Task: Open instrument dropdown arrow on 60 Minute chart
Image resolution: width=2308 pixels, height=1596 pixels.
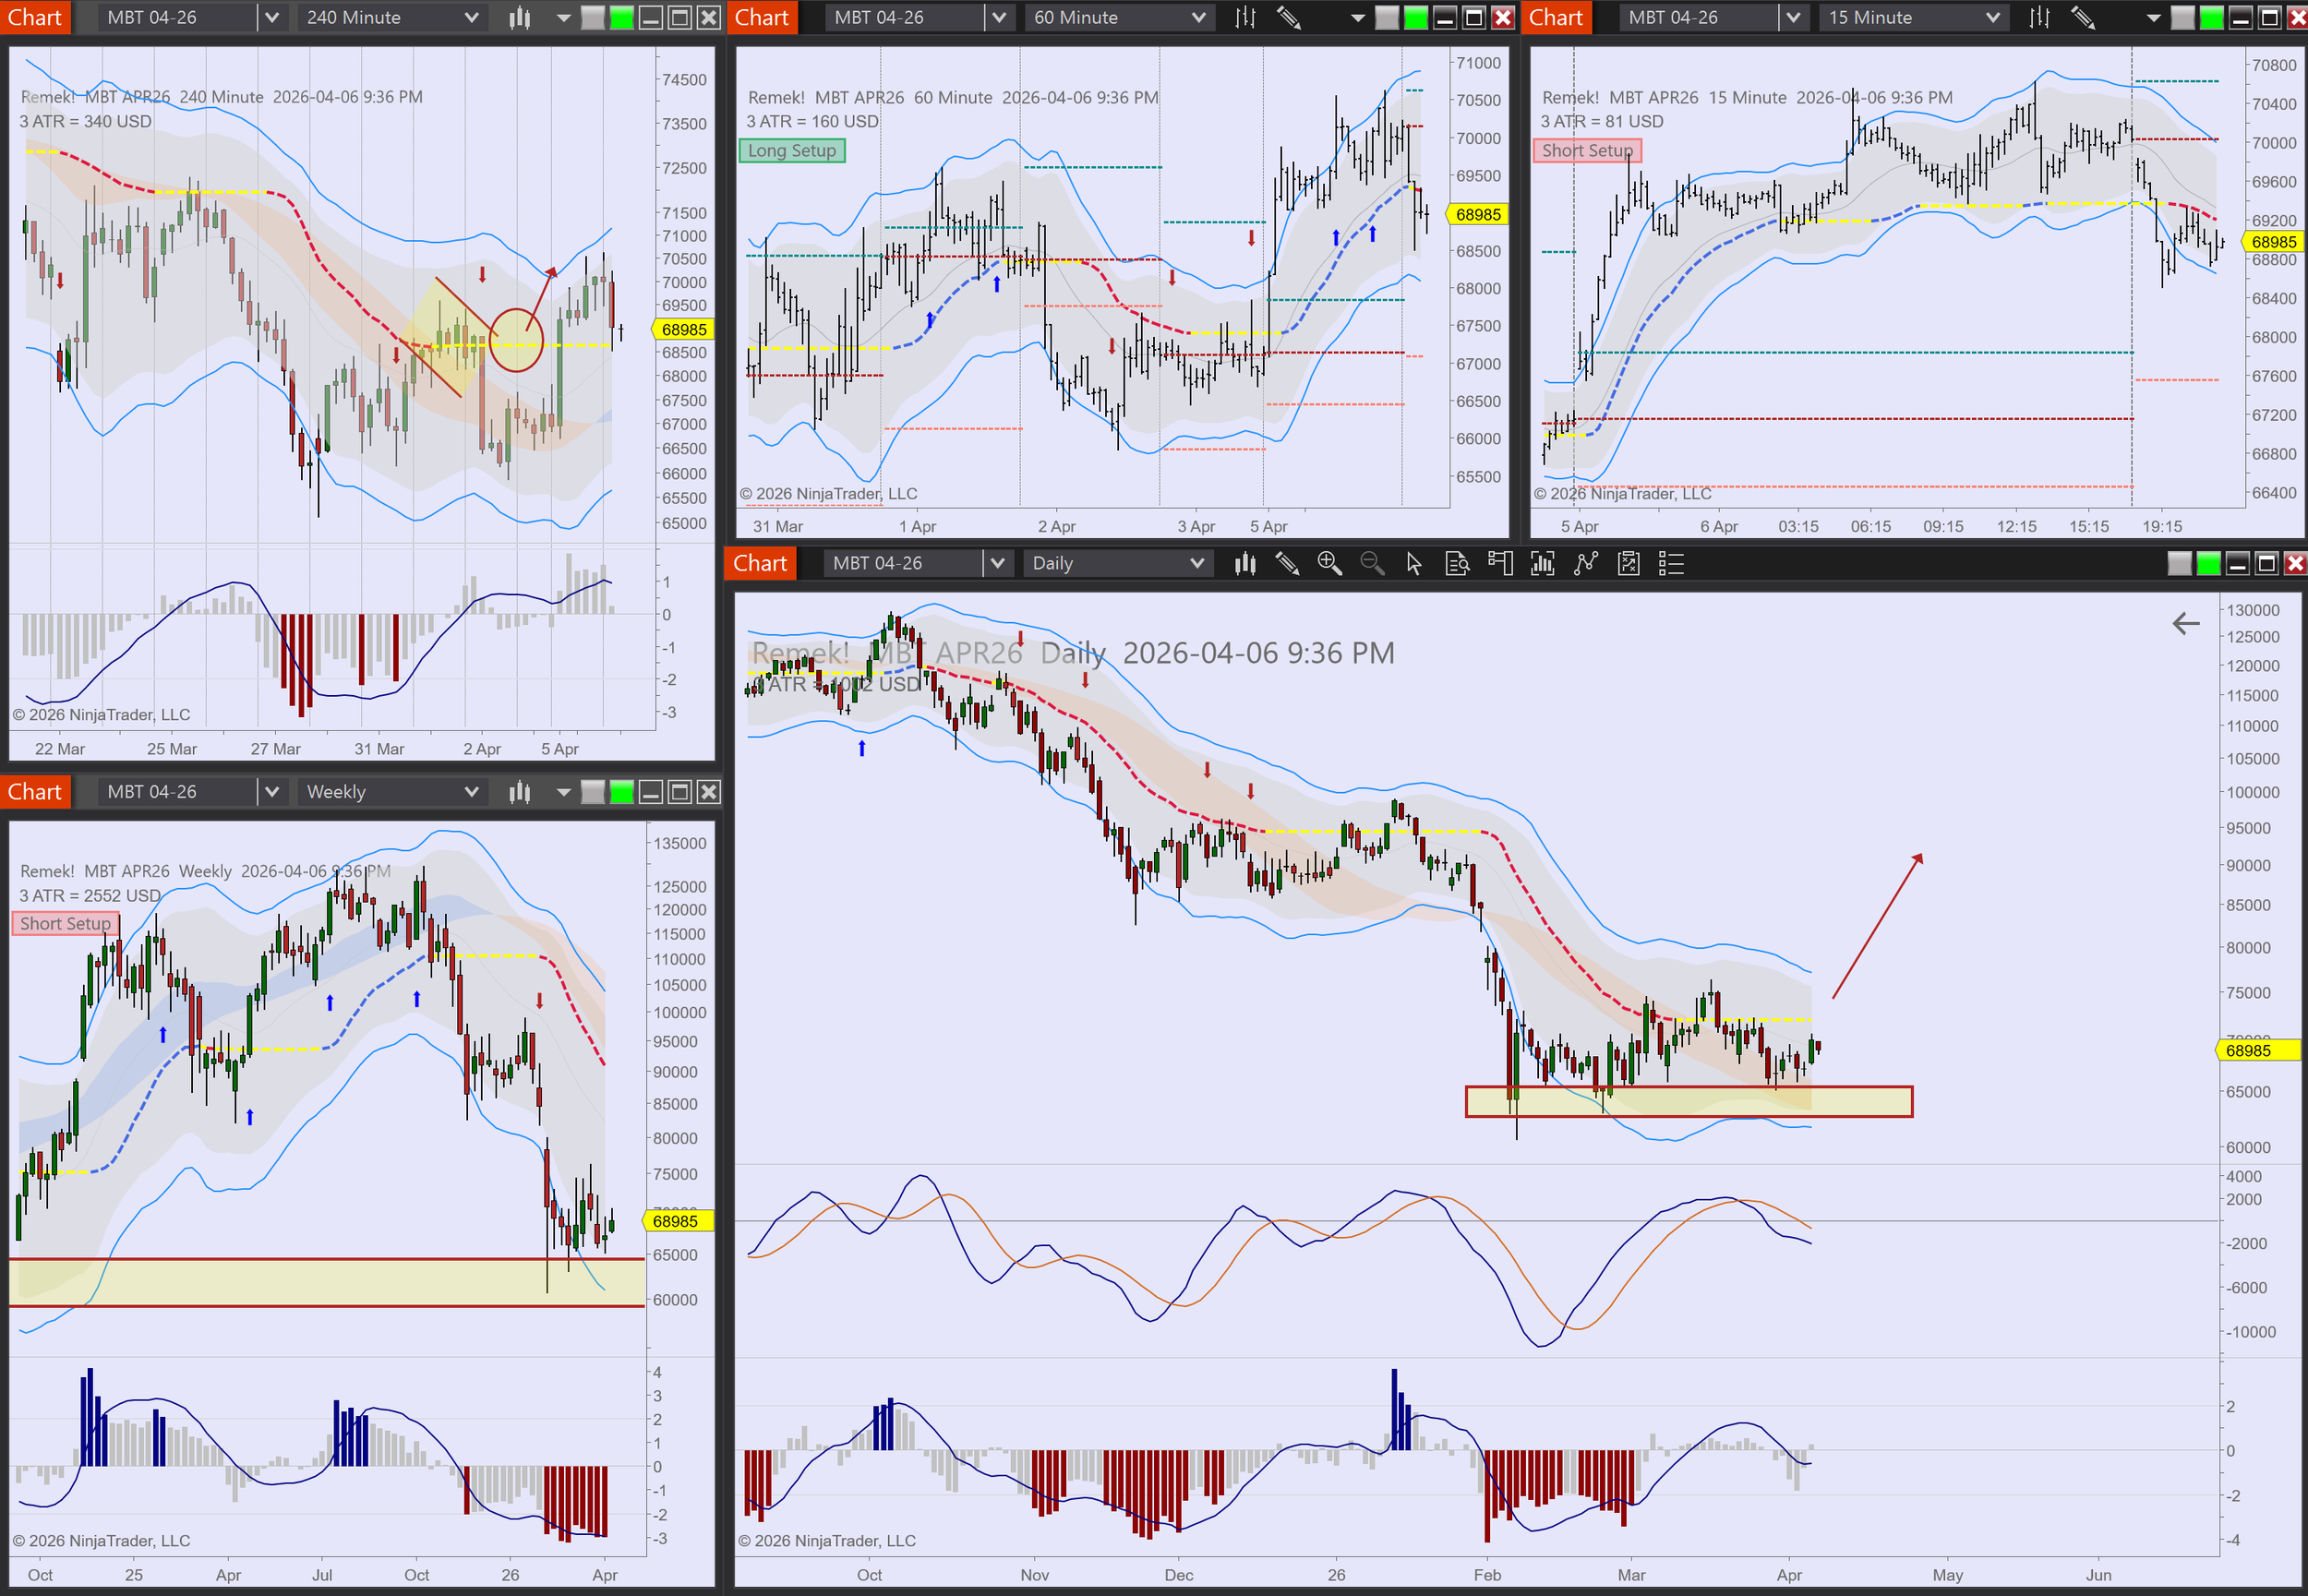Action: click(998, 18)
